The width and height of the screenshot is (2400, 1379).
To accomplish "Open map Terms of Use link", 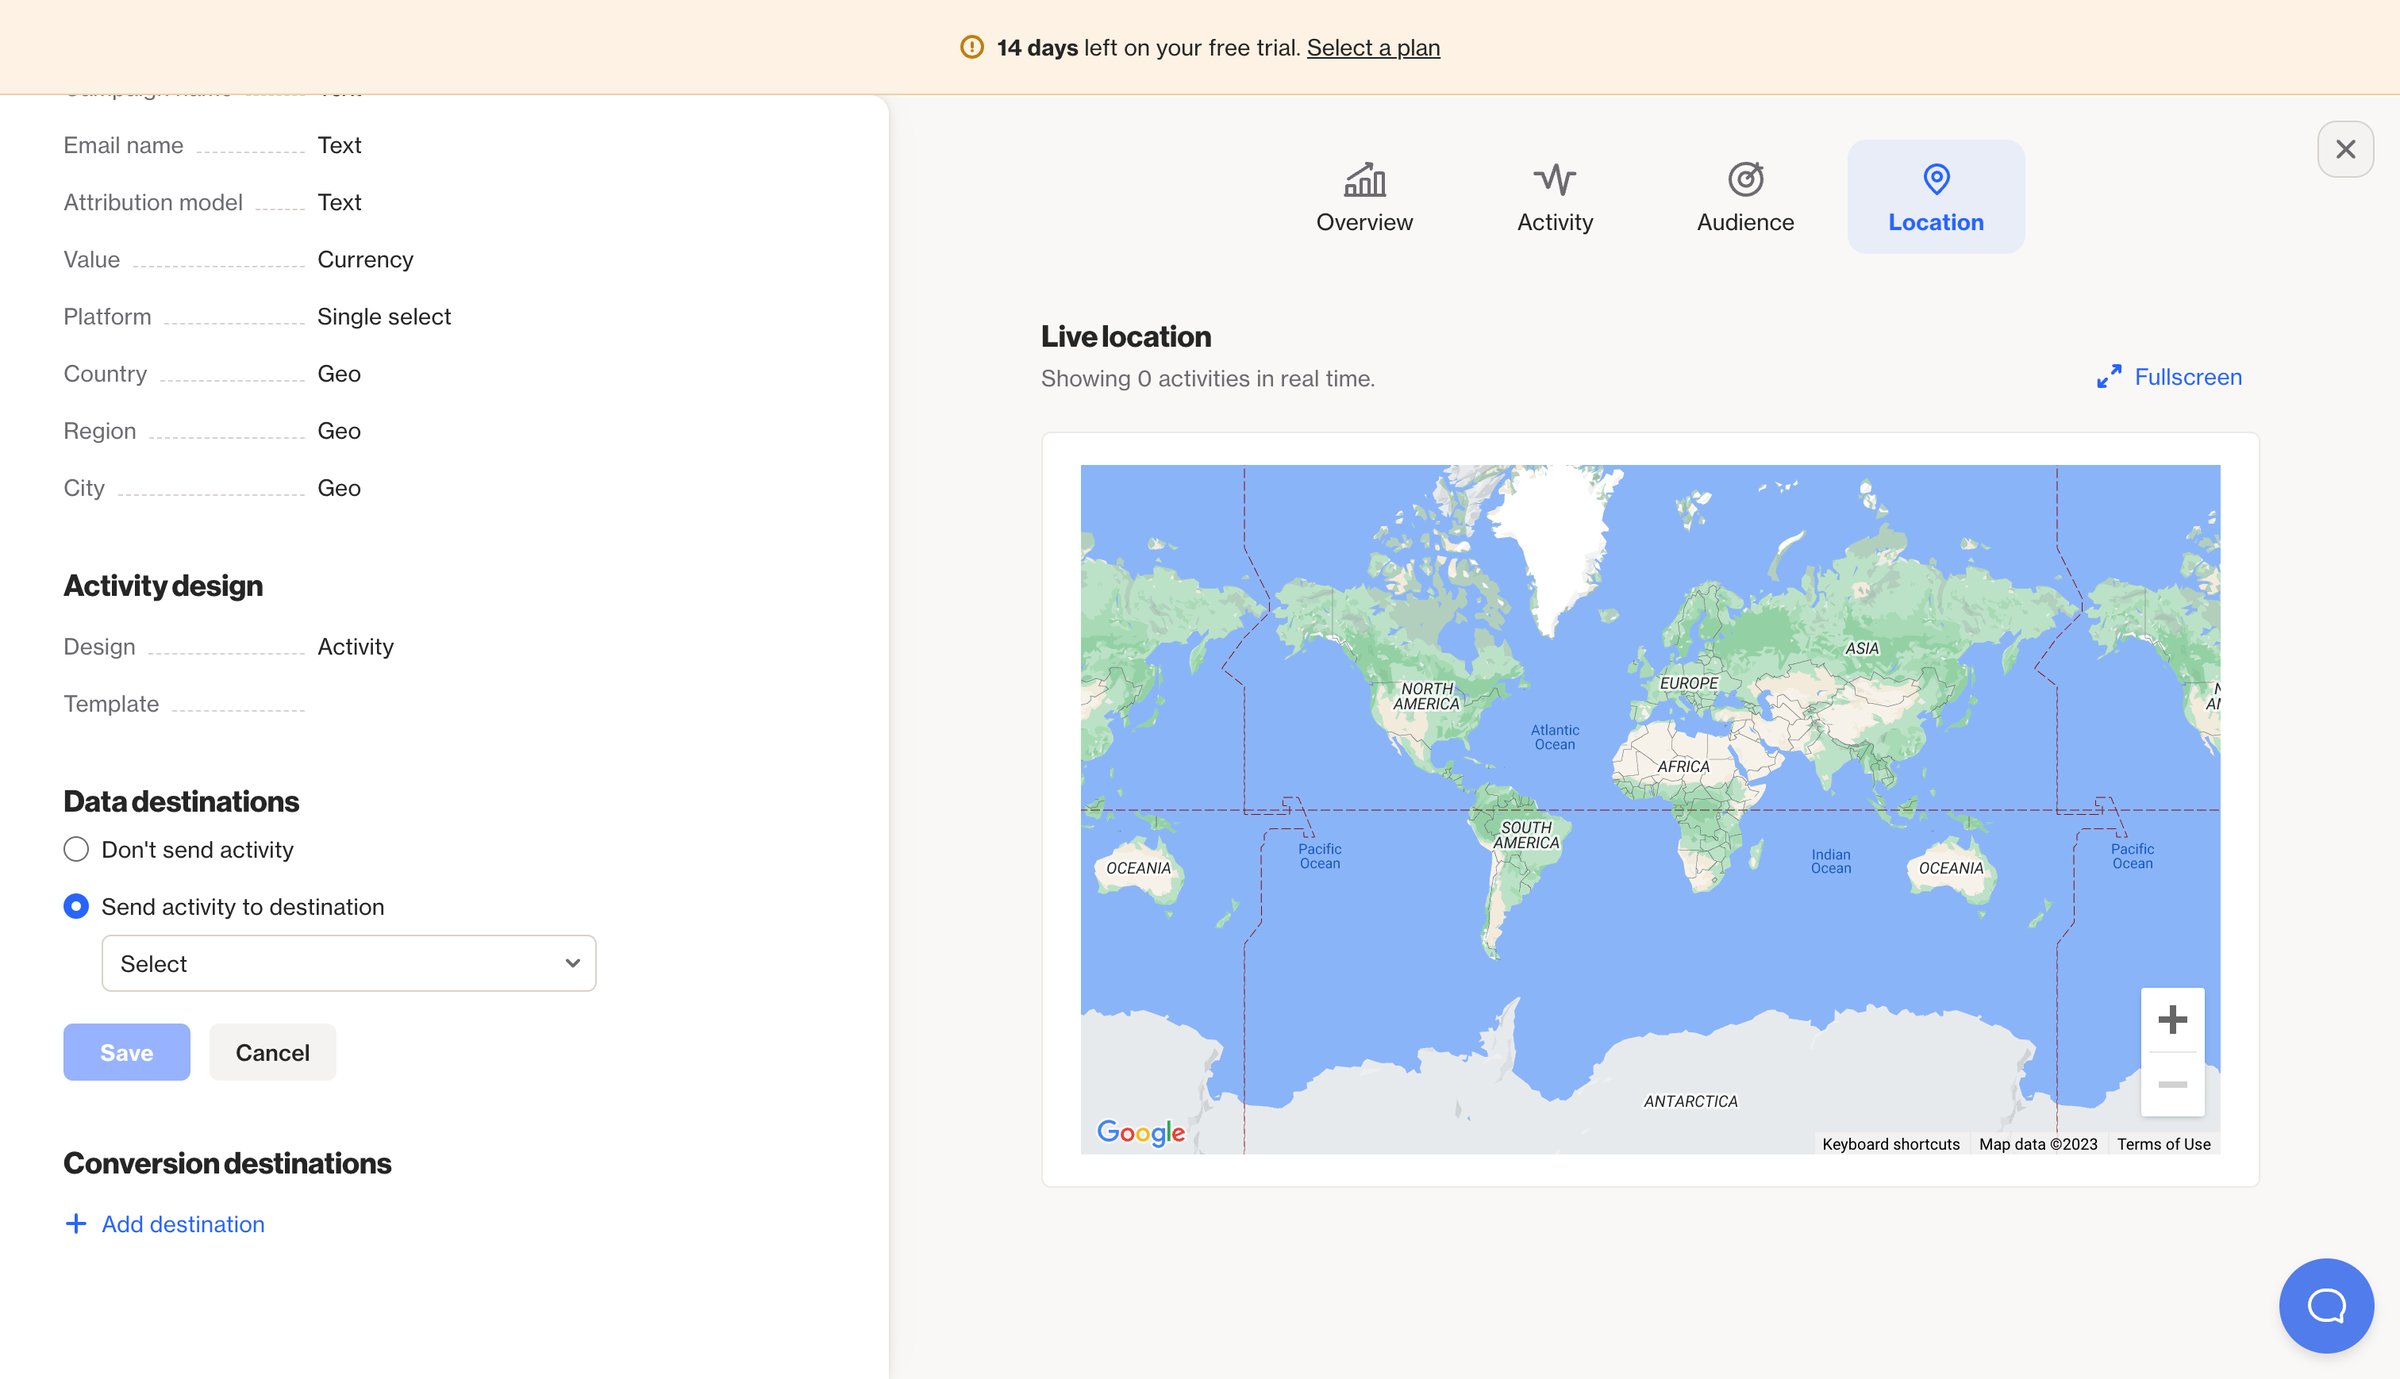I will (x=2163, y=1144).
